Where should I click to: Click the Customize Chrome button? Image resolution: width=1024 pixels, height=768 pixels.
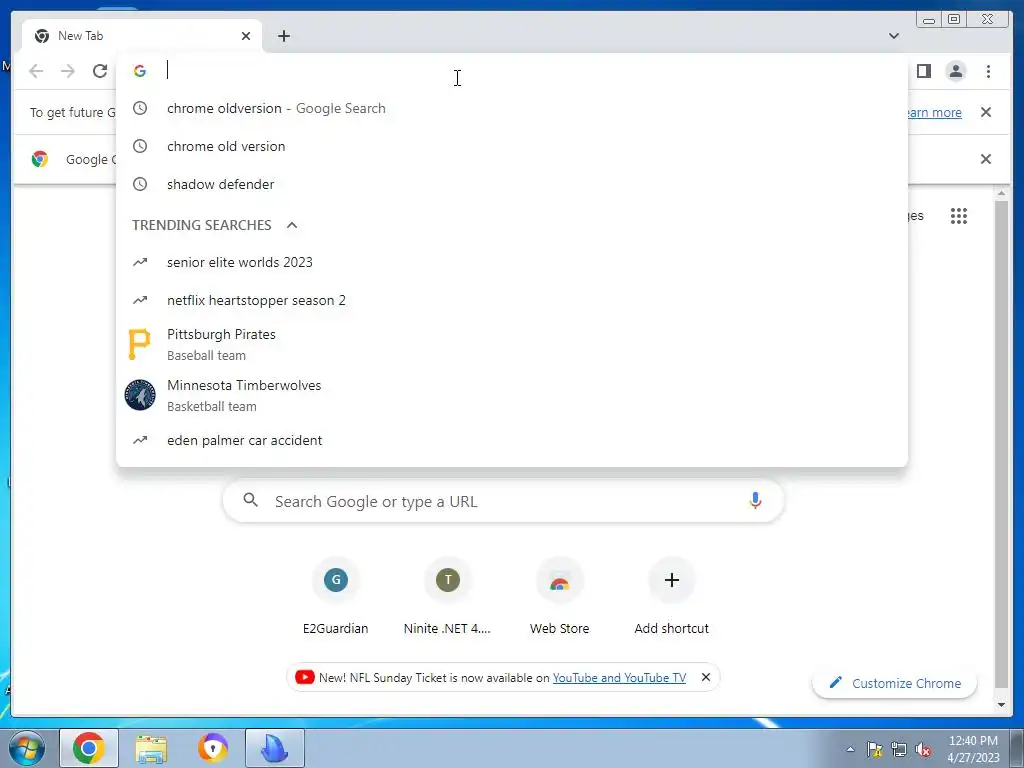[x=895, y=683]
